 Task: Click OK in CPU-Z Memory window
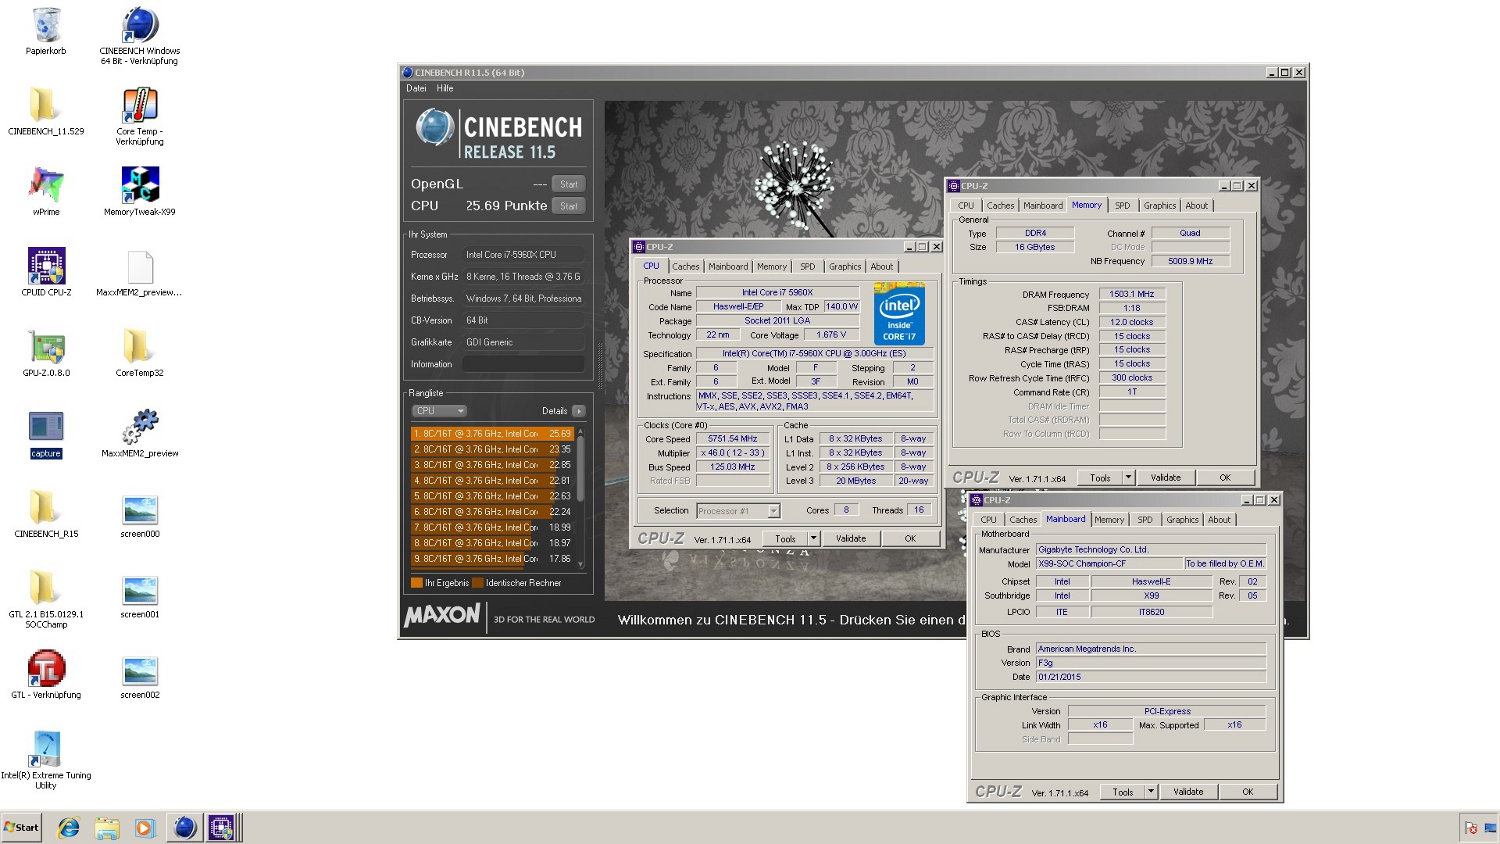(x=1225, y=478)
